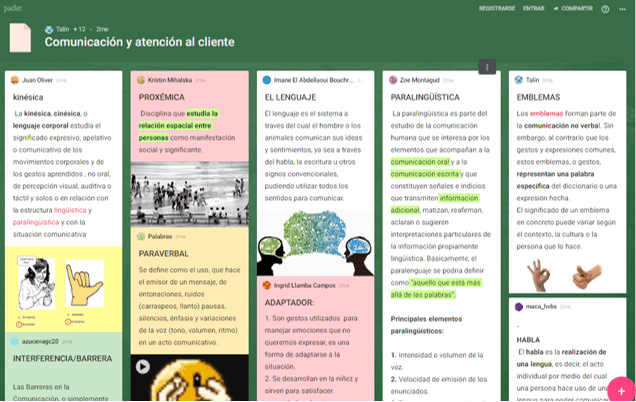Open Imane El Abdellaoui's avatar icon
636x402 pixels.
pos(266,80)
